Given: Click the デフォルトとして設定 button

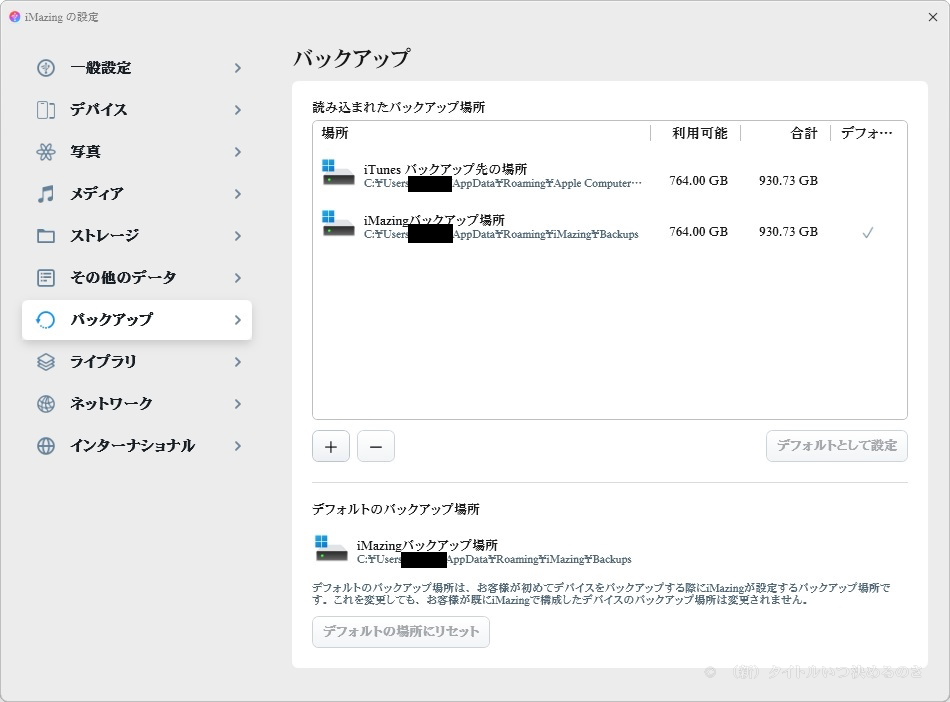Looking at the screenshot, I should (837, 446).
